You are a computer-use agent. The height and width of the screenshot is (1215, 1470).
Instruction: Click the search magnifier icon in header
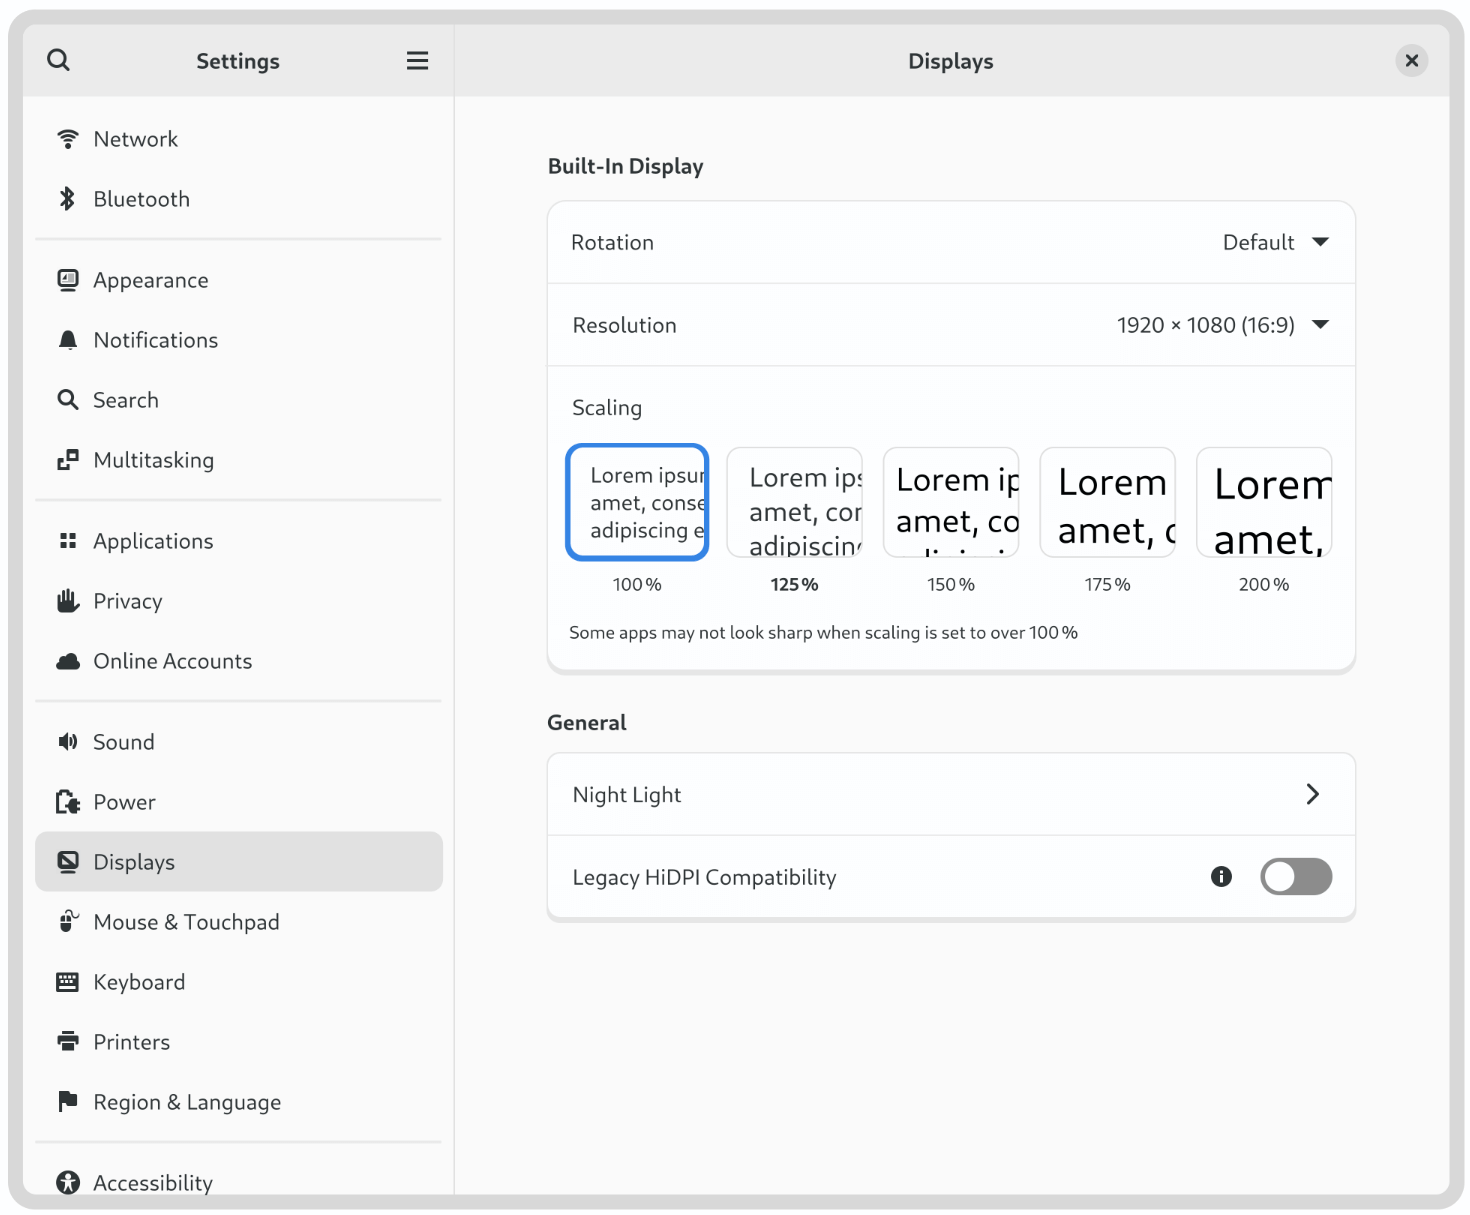(59, 61)
